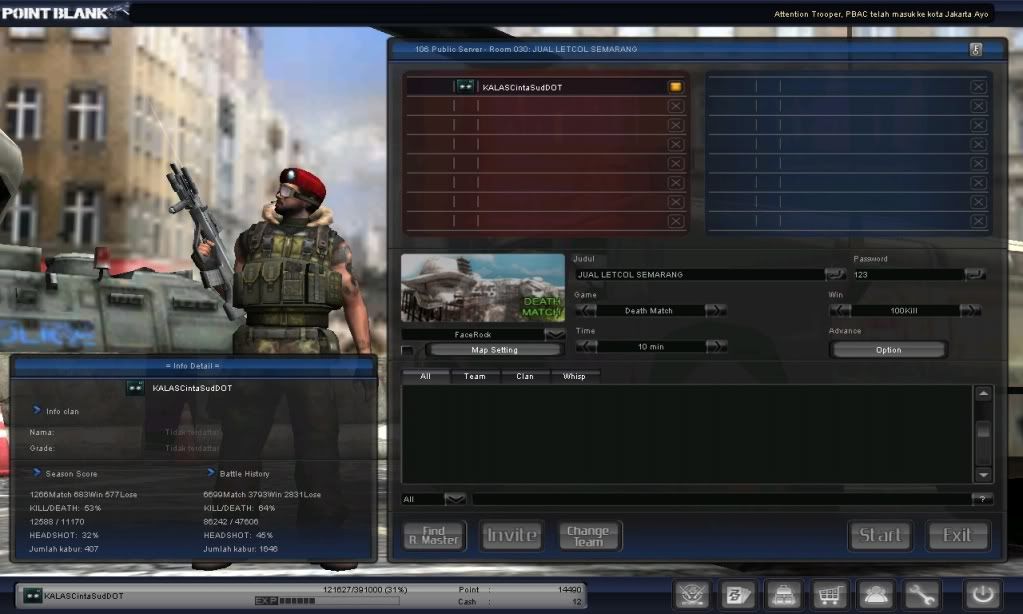1023x614 pixels.
Task: Tick the checkbox left of Map Setting
Action: coord(408,350)
